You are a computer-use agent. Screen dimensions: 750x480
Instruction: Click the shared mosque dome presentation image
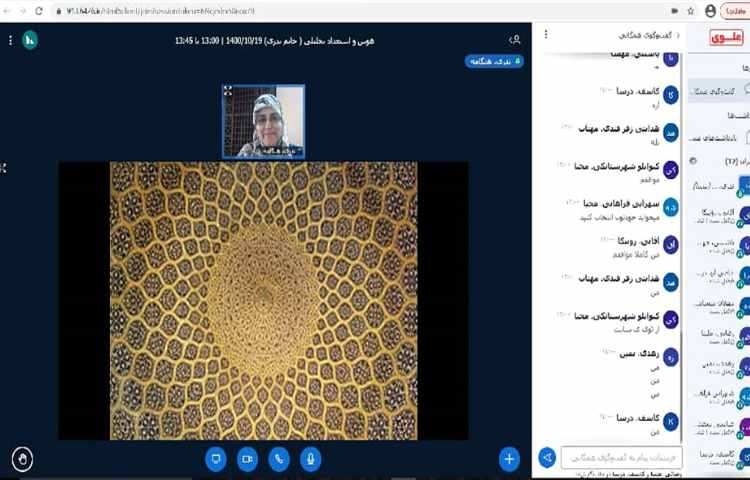pos(264,300)
